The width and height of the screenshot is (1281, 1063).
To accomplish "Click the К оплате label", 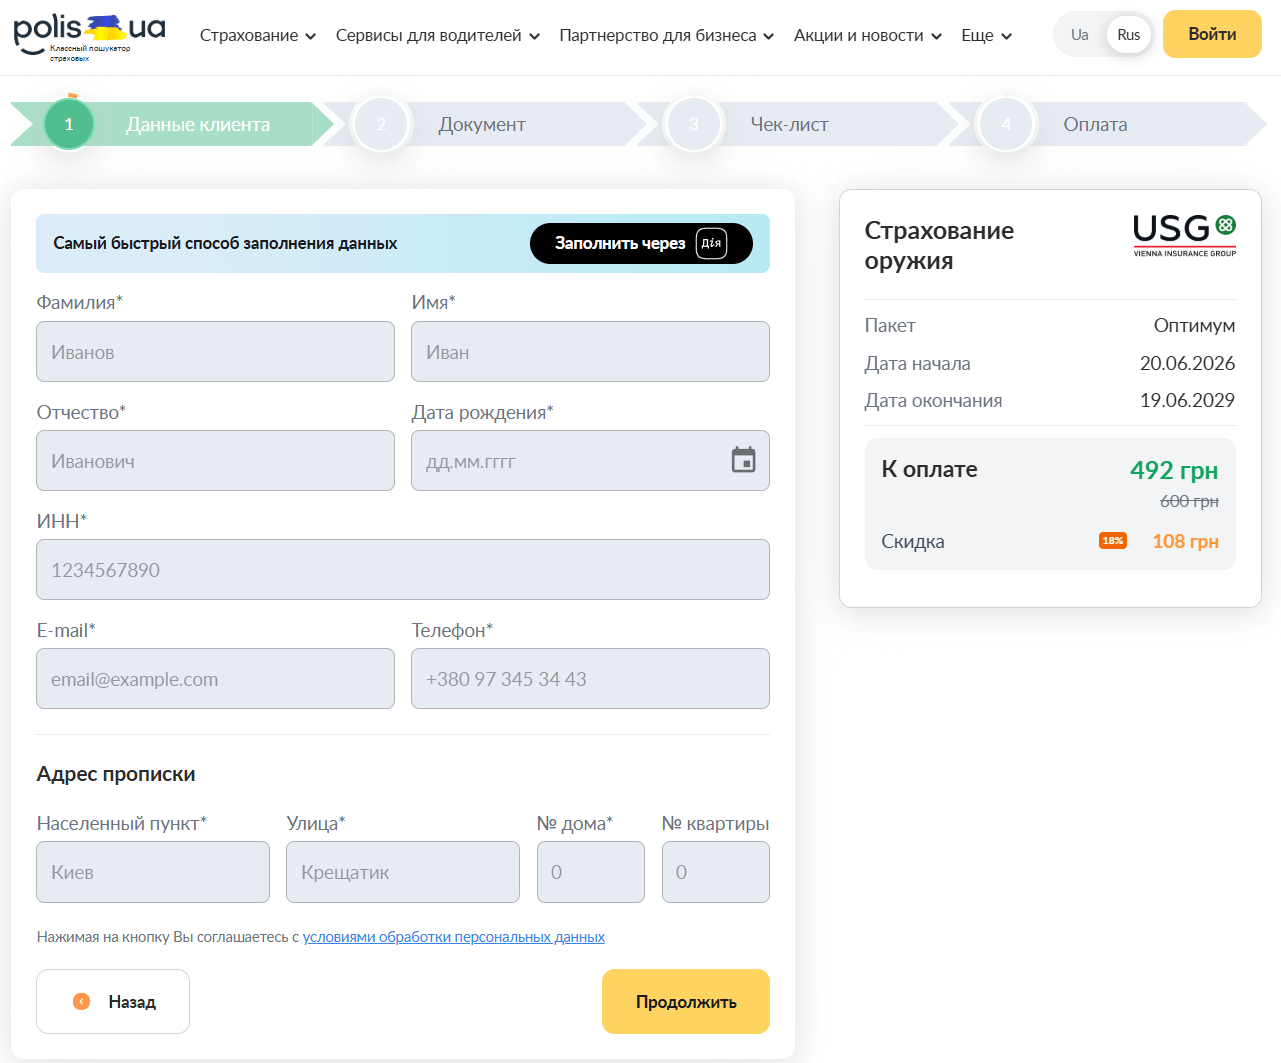I will pos(929,469).
